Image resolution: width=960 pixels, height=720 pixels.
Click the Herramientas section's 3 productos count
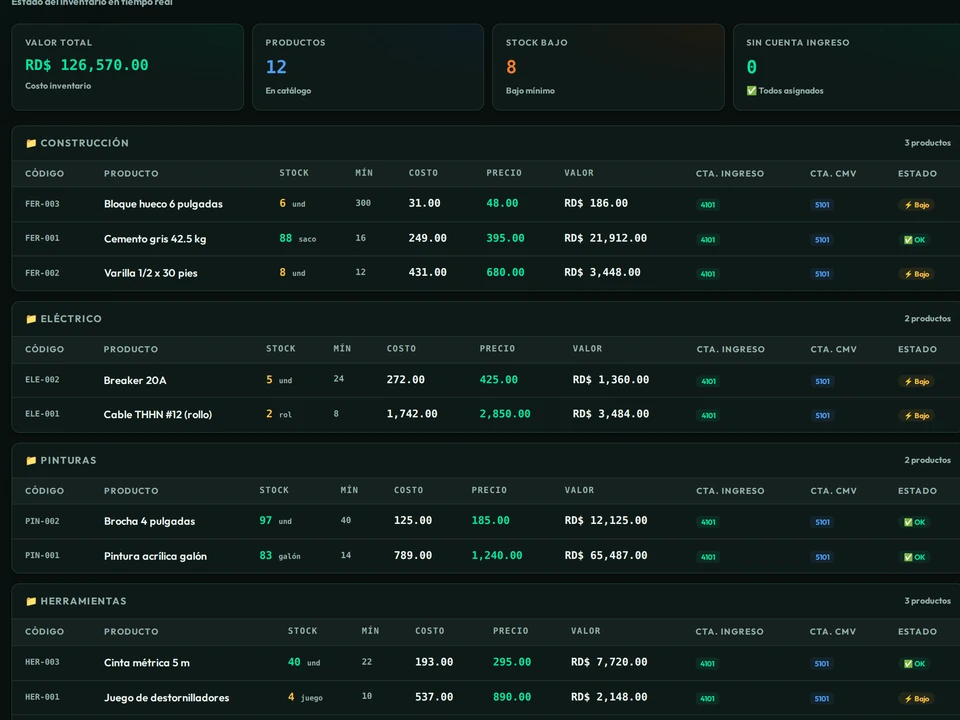[928, 601]
